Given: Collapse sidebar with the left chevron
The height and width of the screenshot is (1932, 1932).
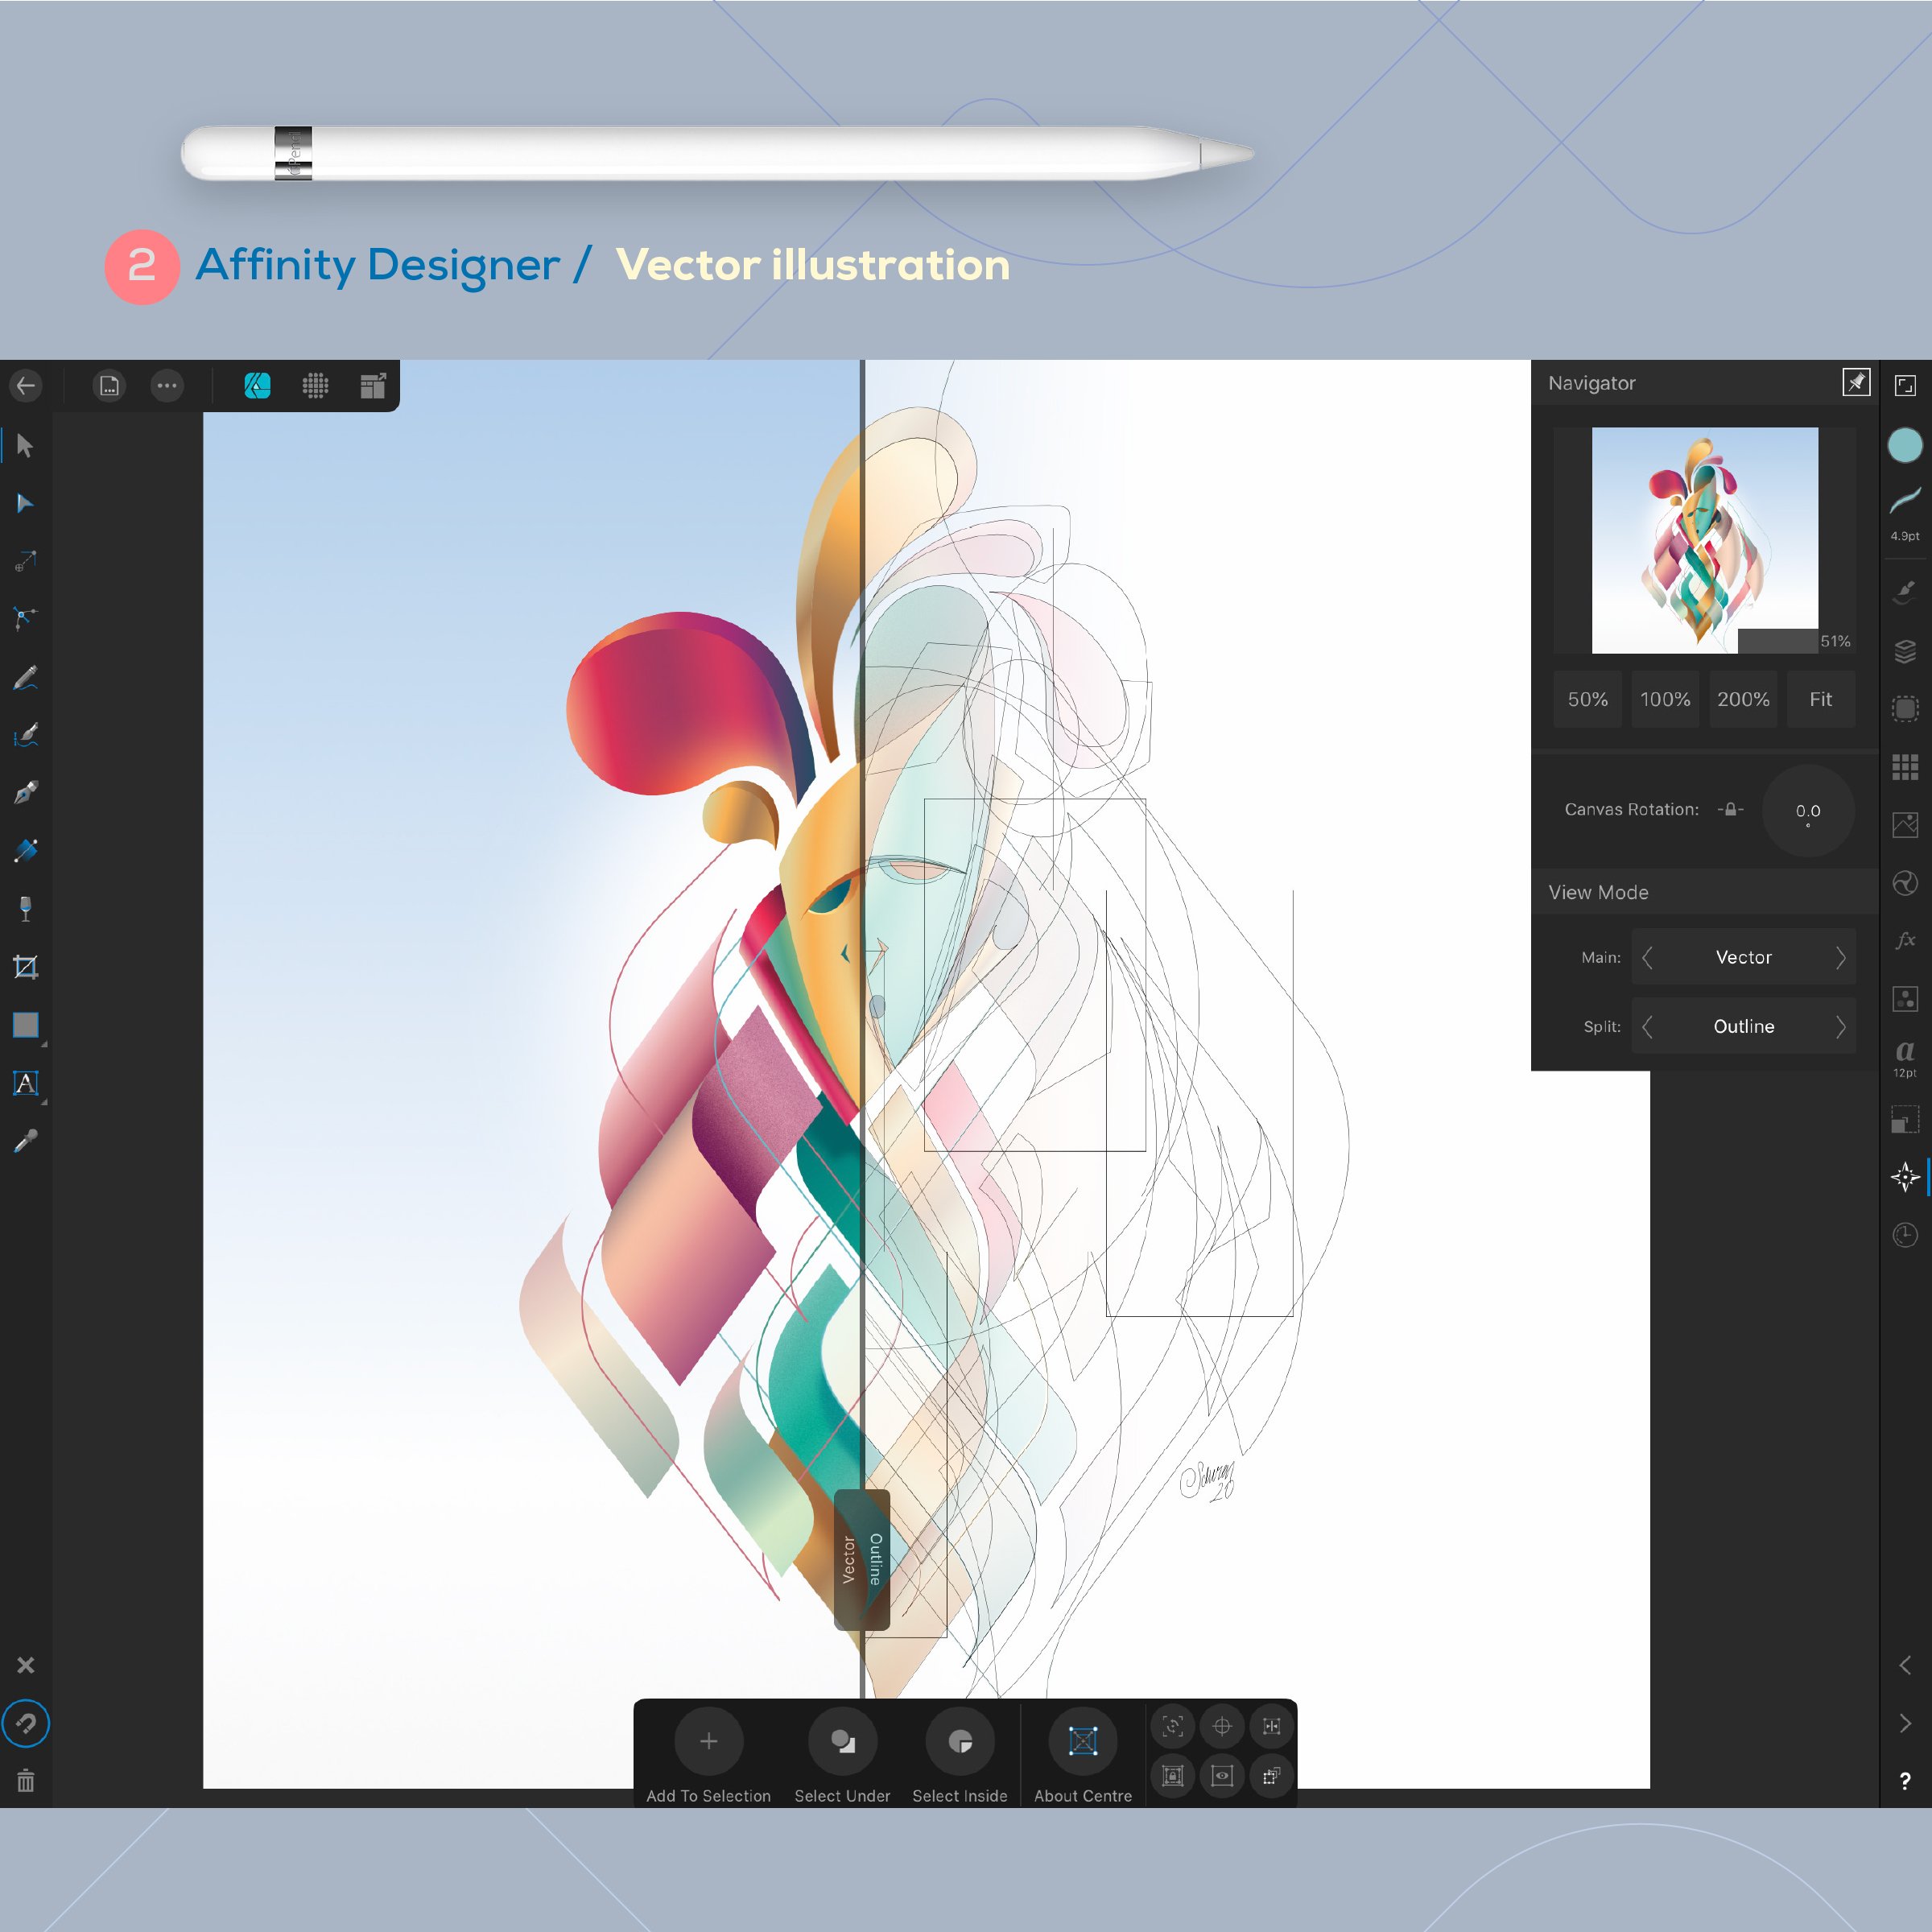Looking at the screenshot, I should click(x=1905, y=1665).
